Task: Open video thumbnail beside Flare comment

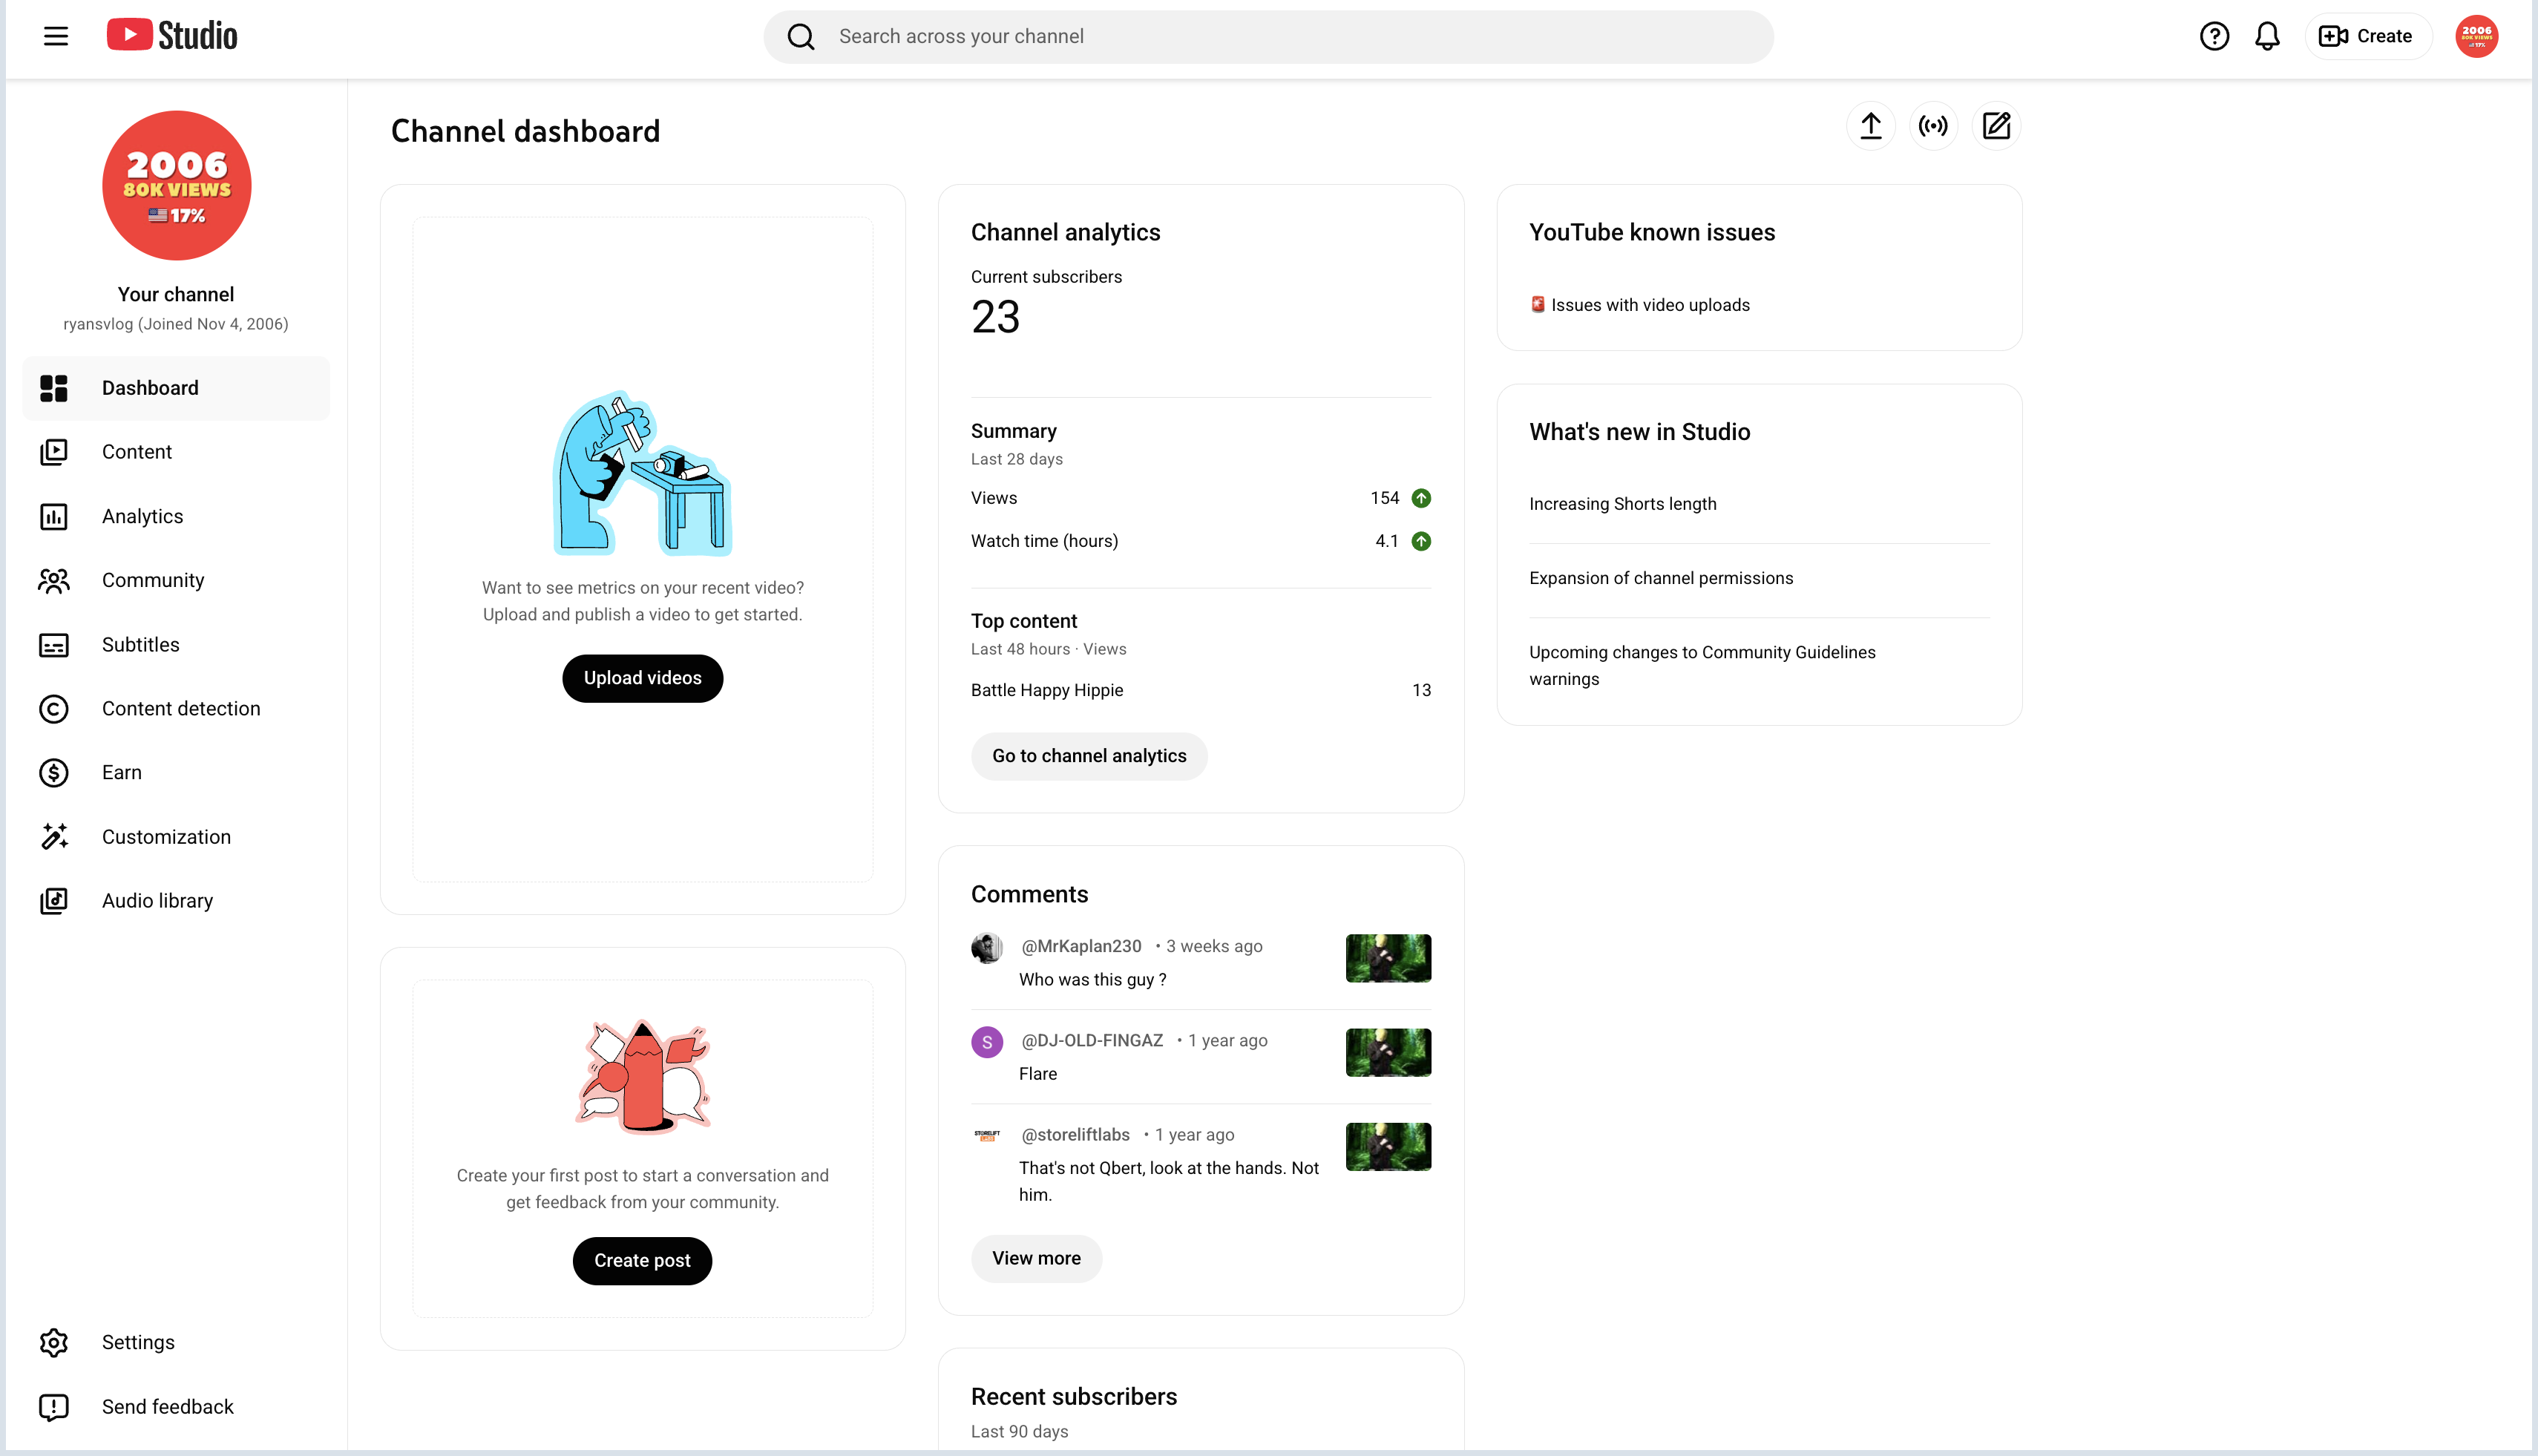Action: coord(1388,1052)
